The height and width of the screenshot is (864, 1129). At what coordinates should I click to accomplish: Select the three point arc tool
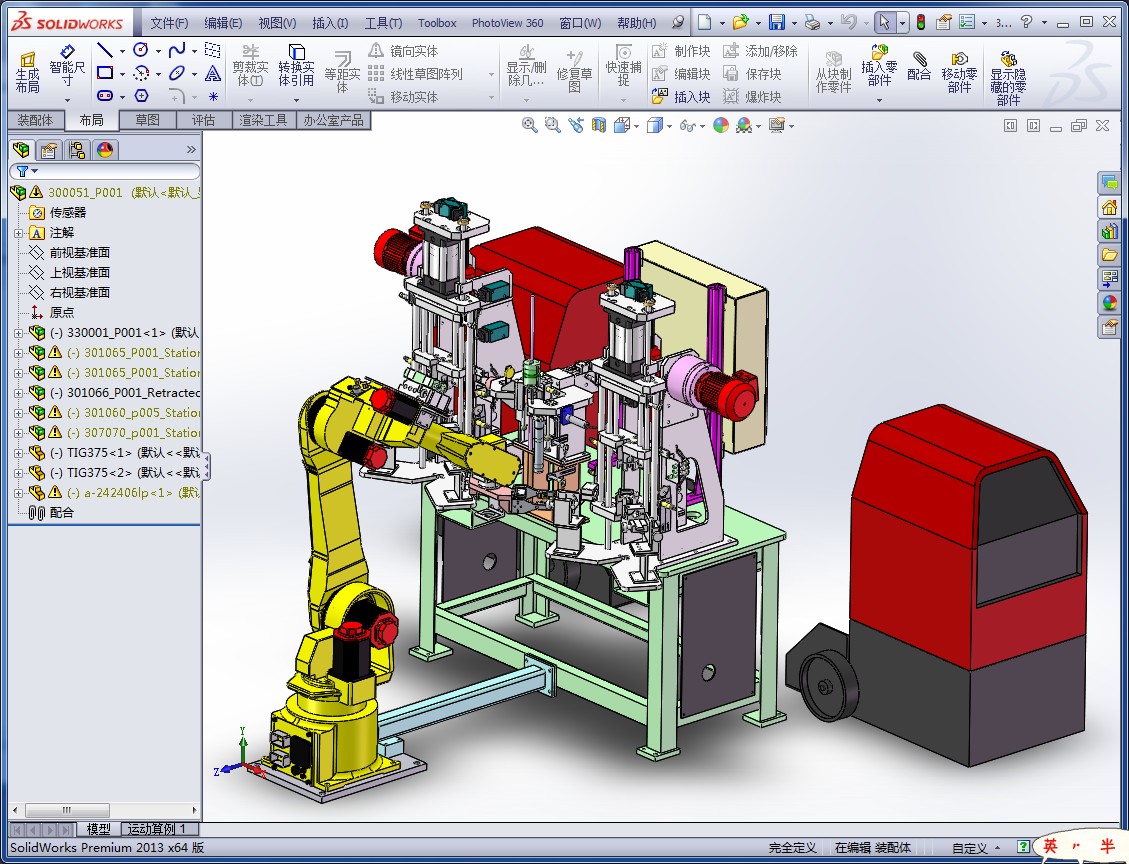pos(141,73)
